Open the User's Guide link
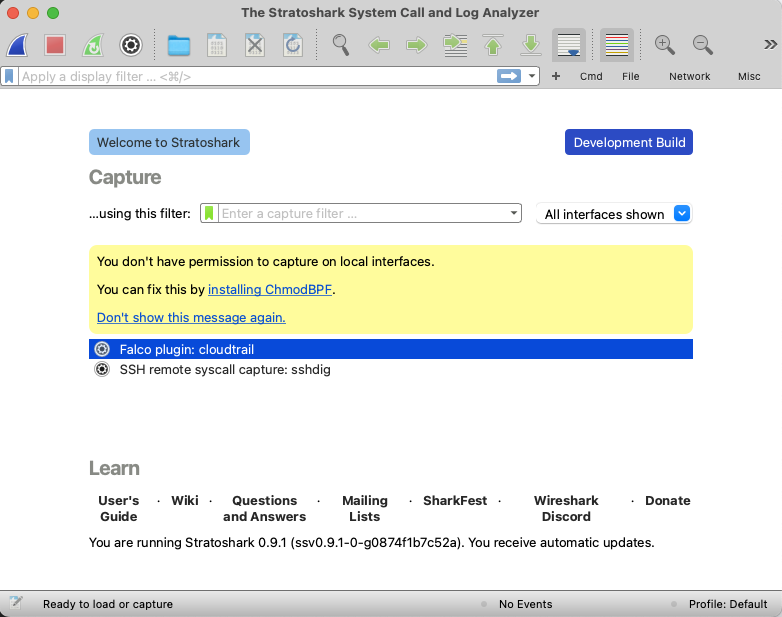The image size is (782, 617). 119,508
